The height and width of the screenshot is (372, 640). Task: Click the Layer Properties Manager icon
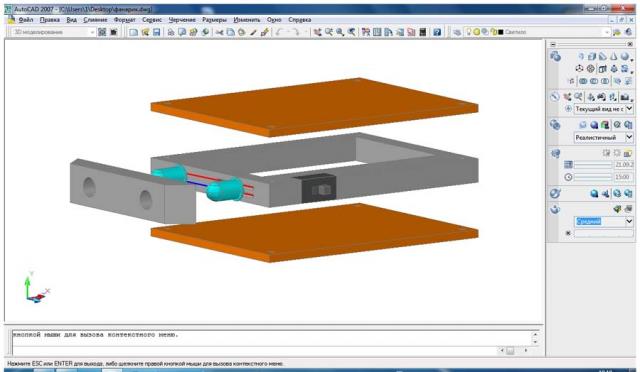[457, 32]
